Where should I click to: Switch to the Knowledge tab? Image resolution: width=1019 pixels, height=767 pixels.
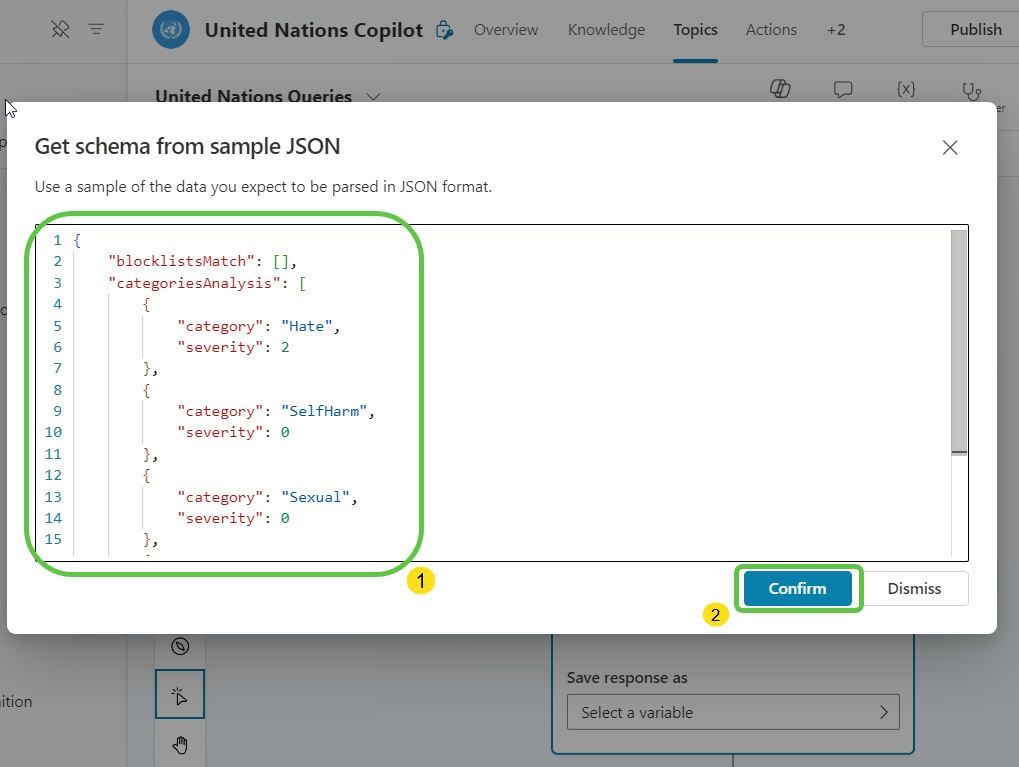tap(606, 30)
